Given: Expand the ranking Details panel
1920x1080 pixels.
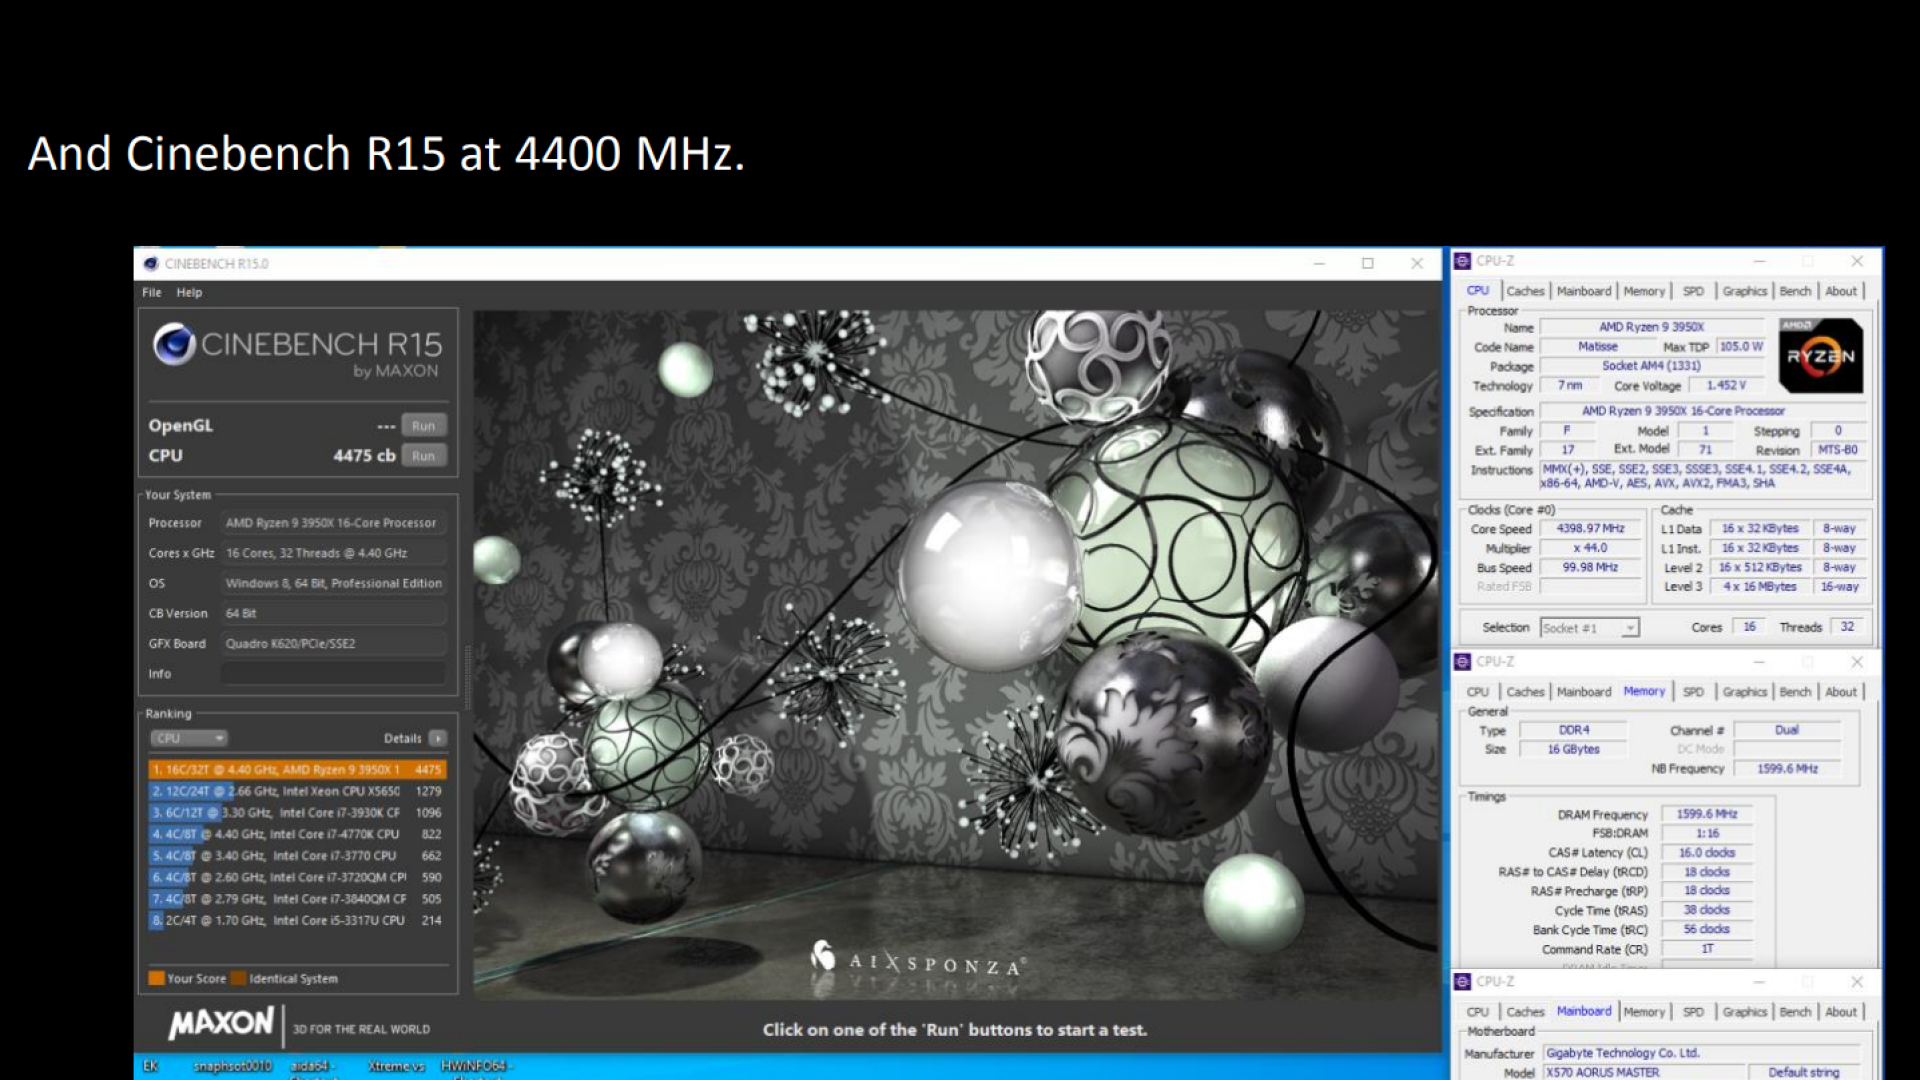Looking at the screenshot, I should 437,738.
